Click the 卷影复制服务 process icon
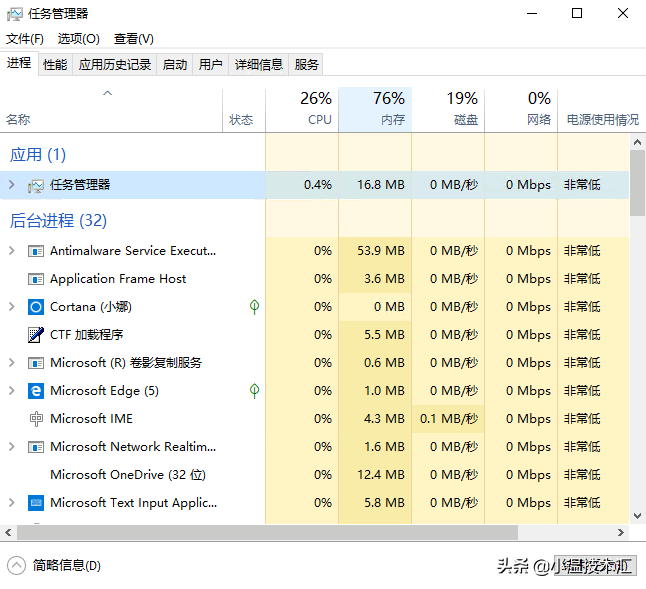The width and height of the screenshot is (646, 589). point(36,363)
